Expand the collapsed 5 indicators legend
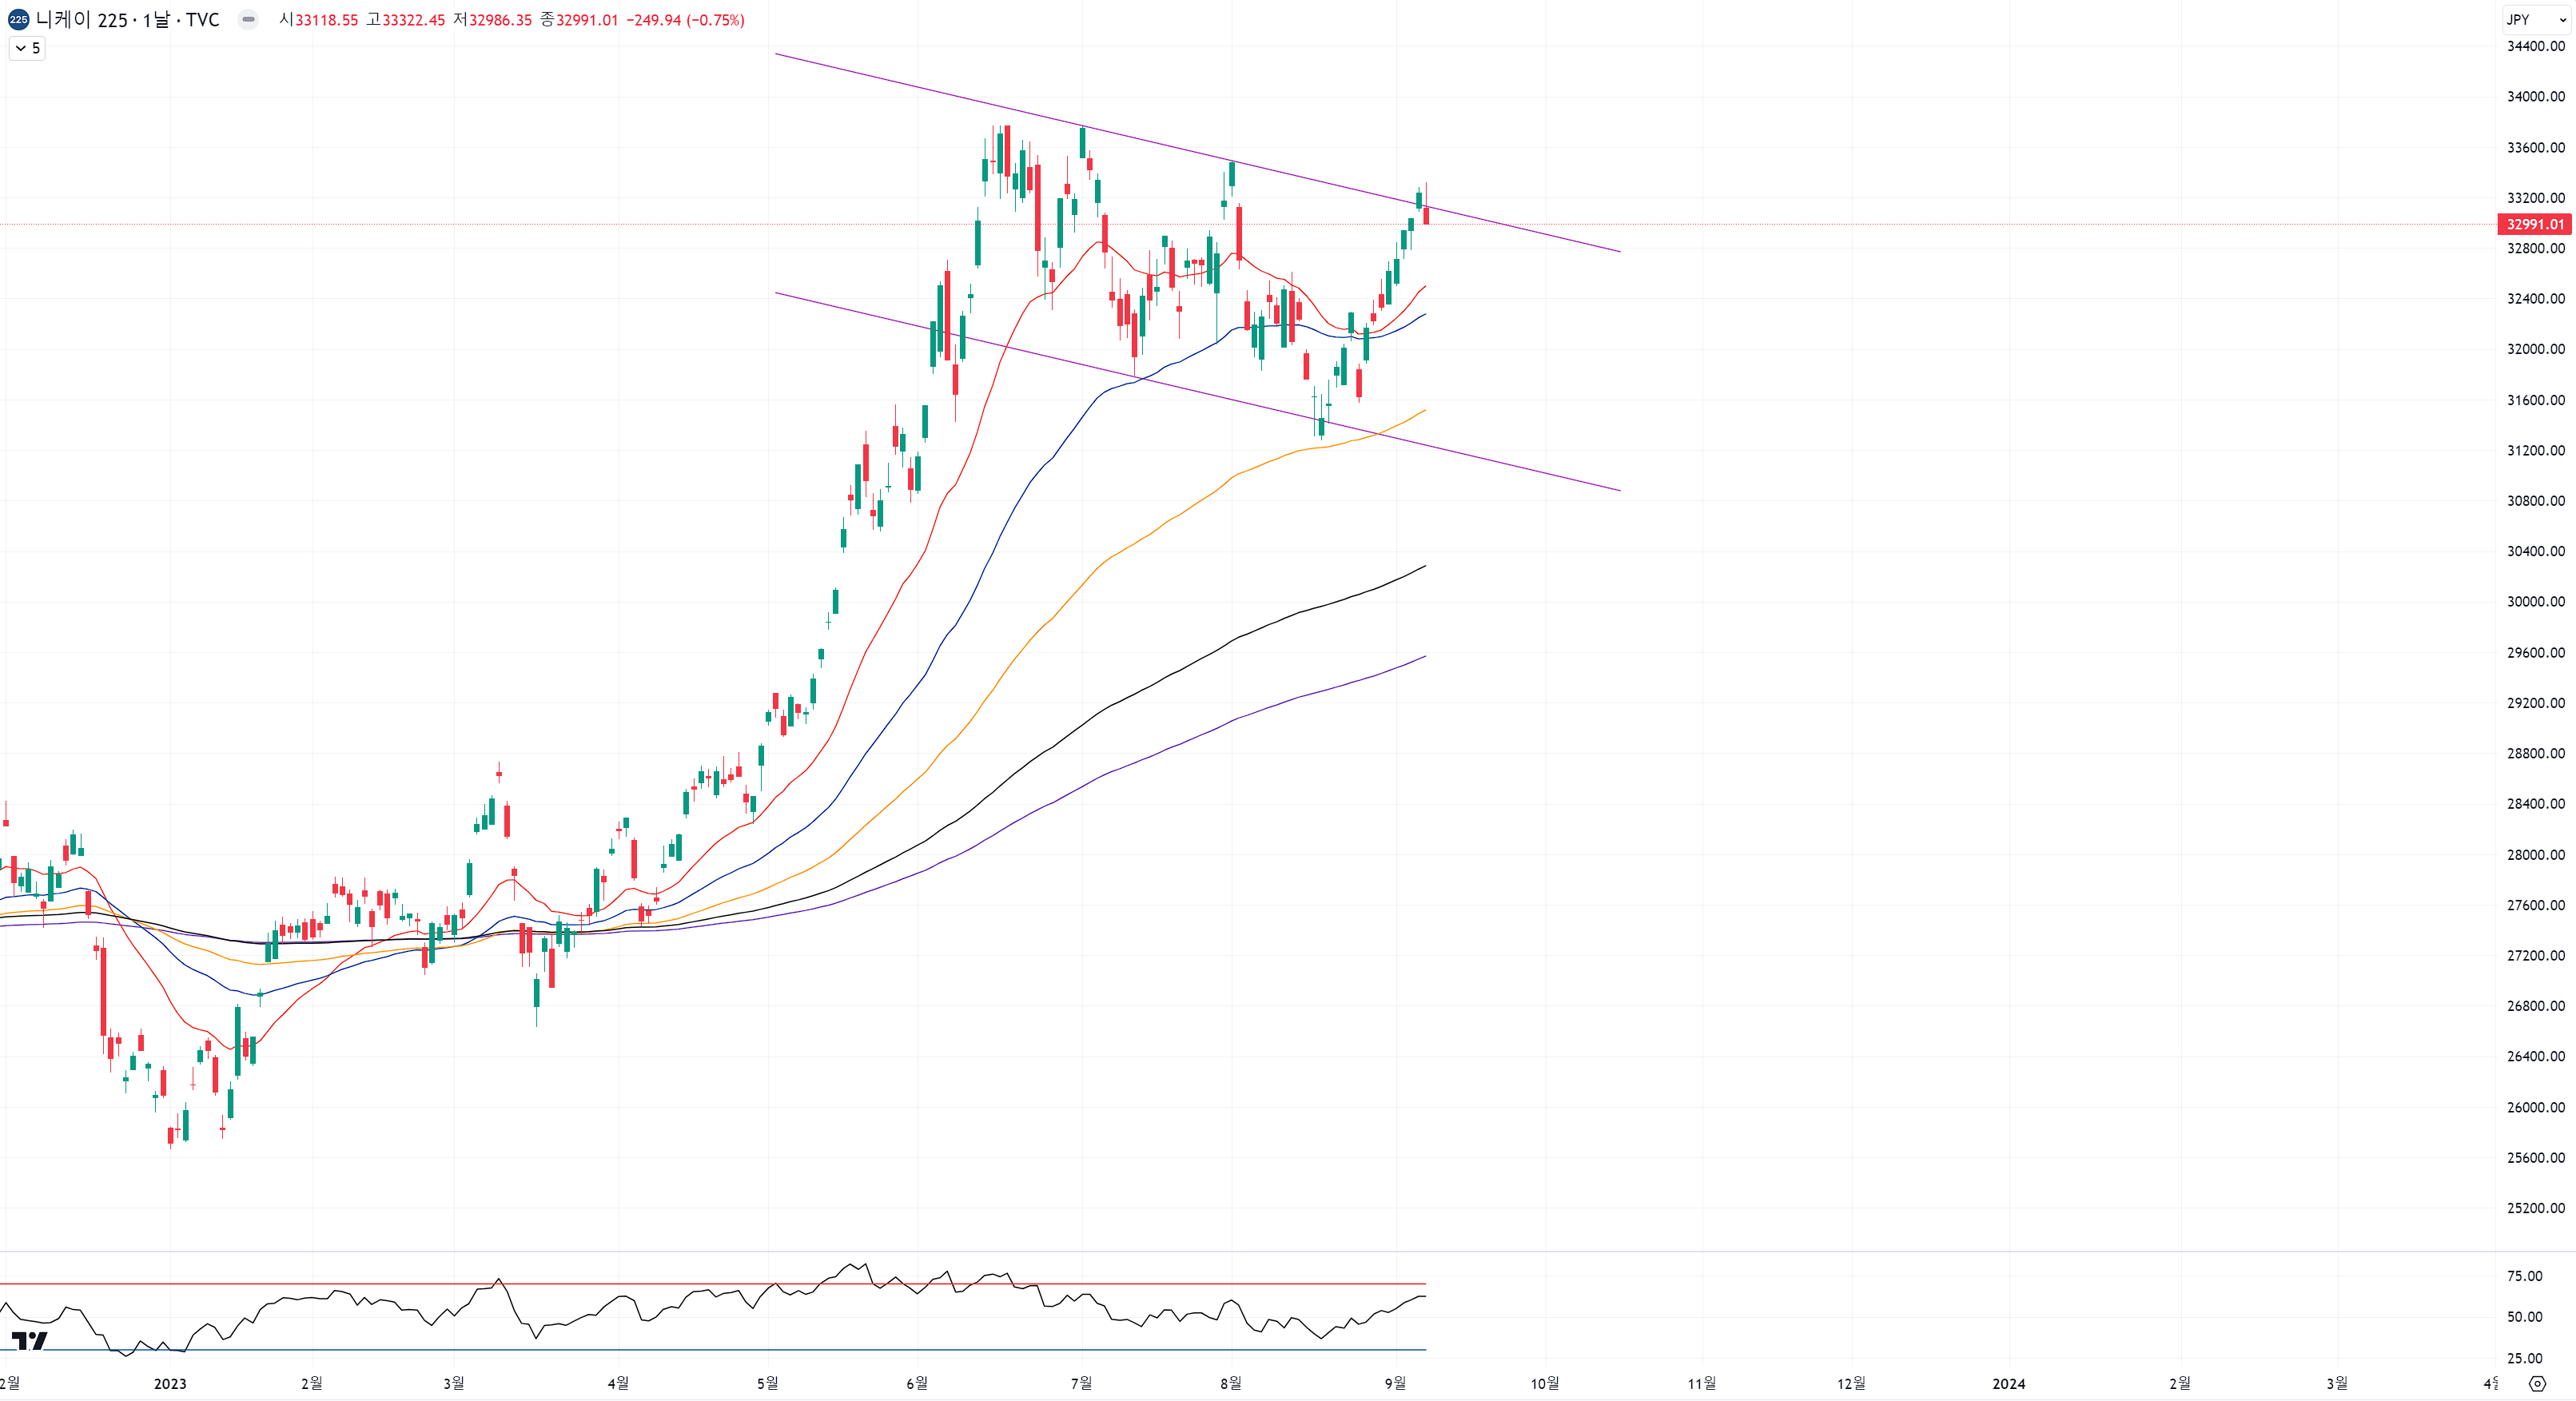Screen dimensions: 2576x1401 [27, 48]
